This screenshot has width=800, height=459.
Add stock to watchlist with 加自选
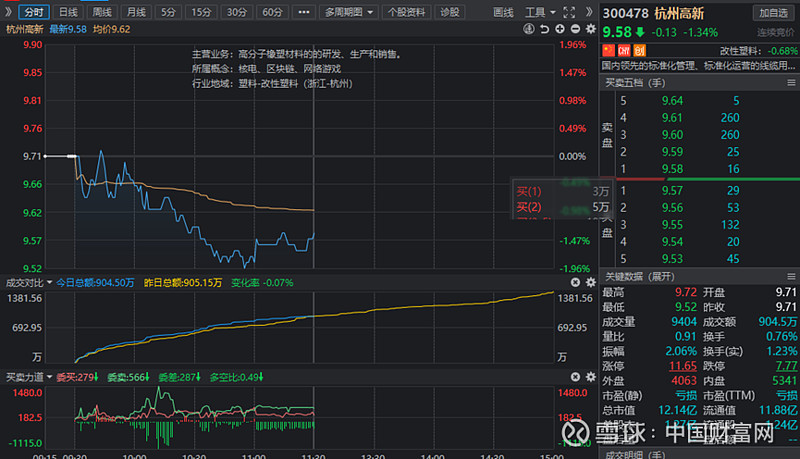(x=773, y=13)
